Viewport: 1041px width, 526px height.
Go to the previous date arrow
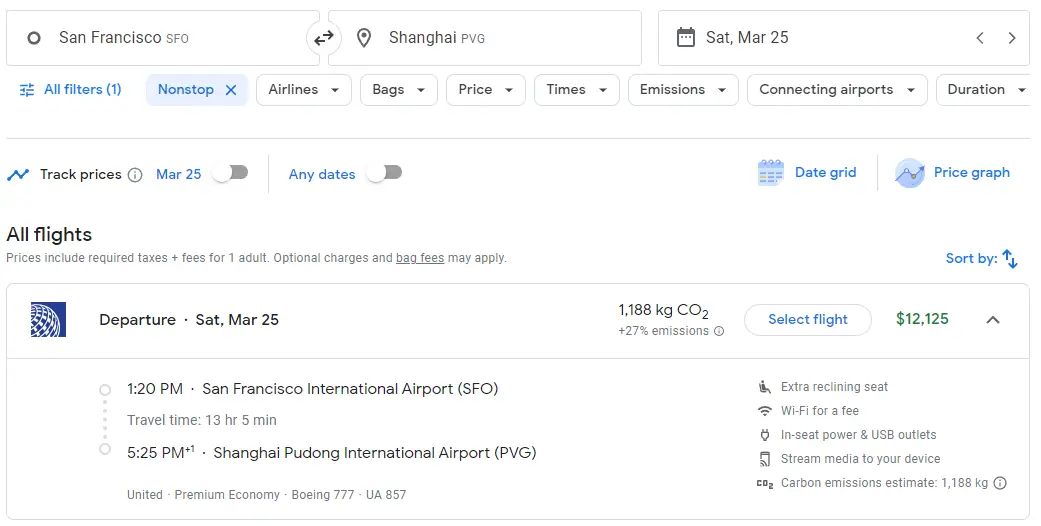pos(980,38)
